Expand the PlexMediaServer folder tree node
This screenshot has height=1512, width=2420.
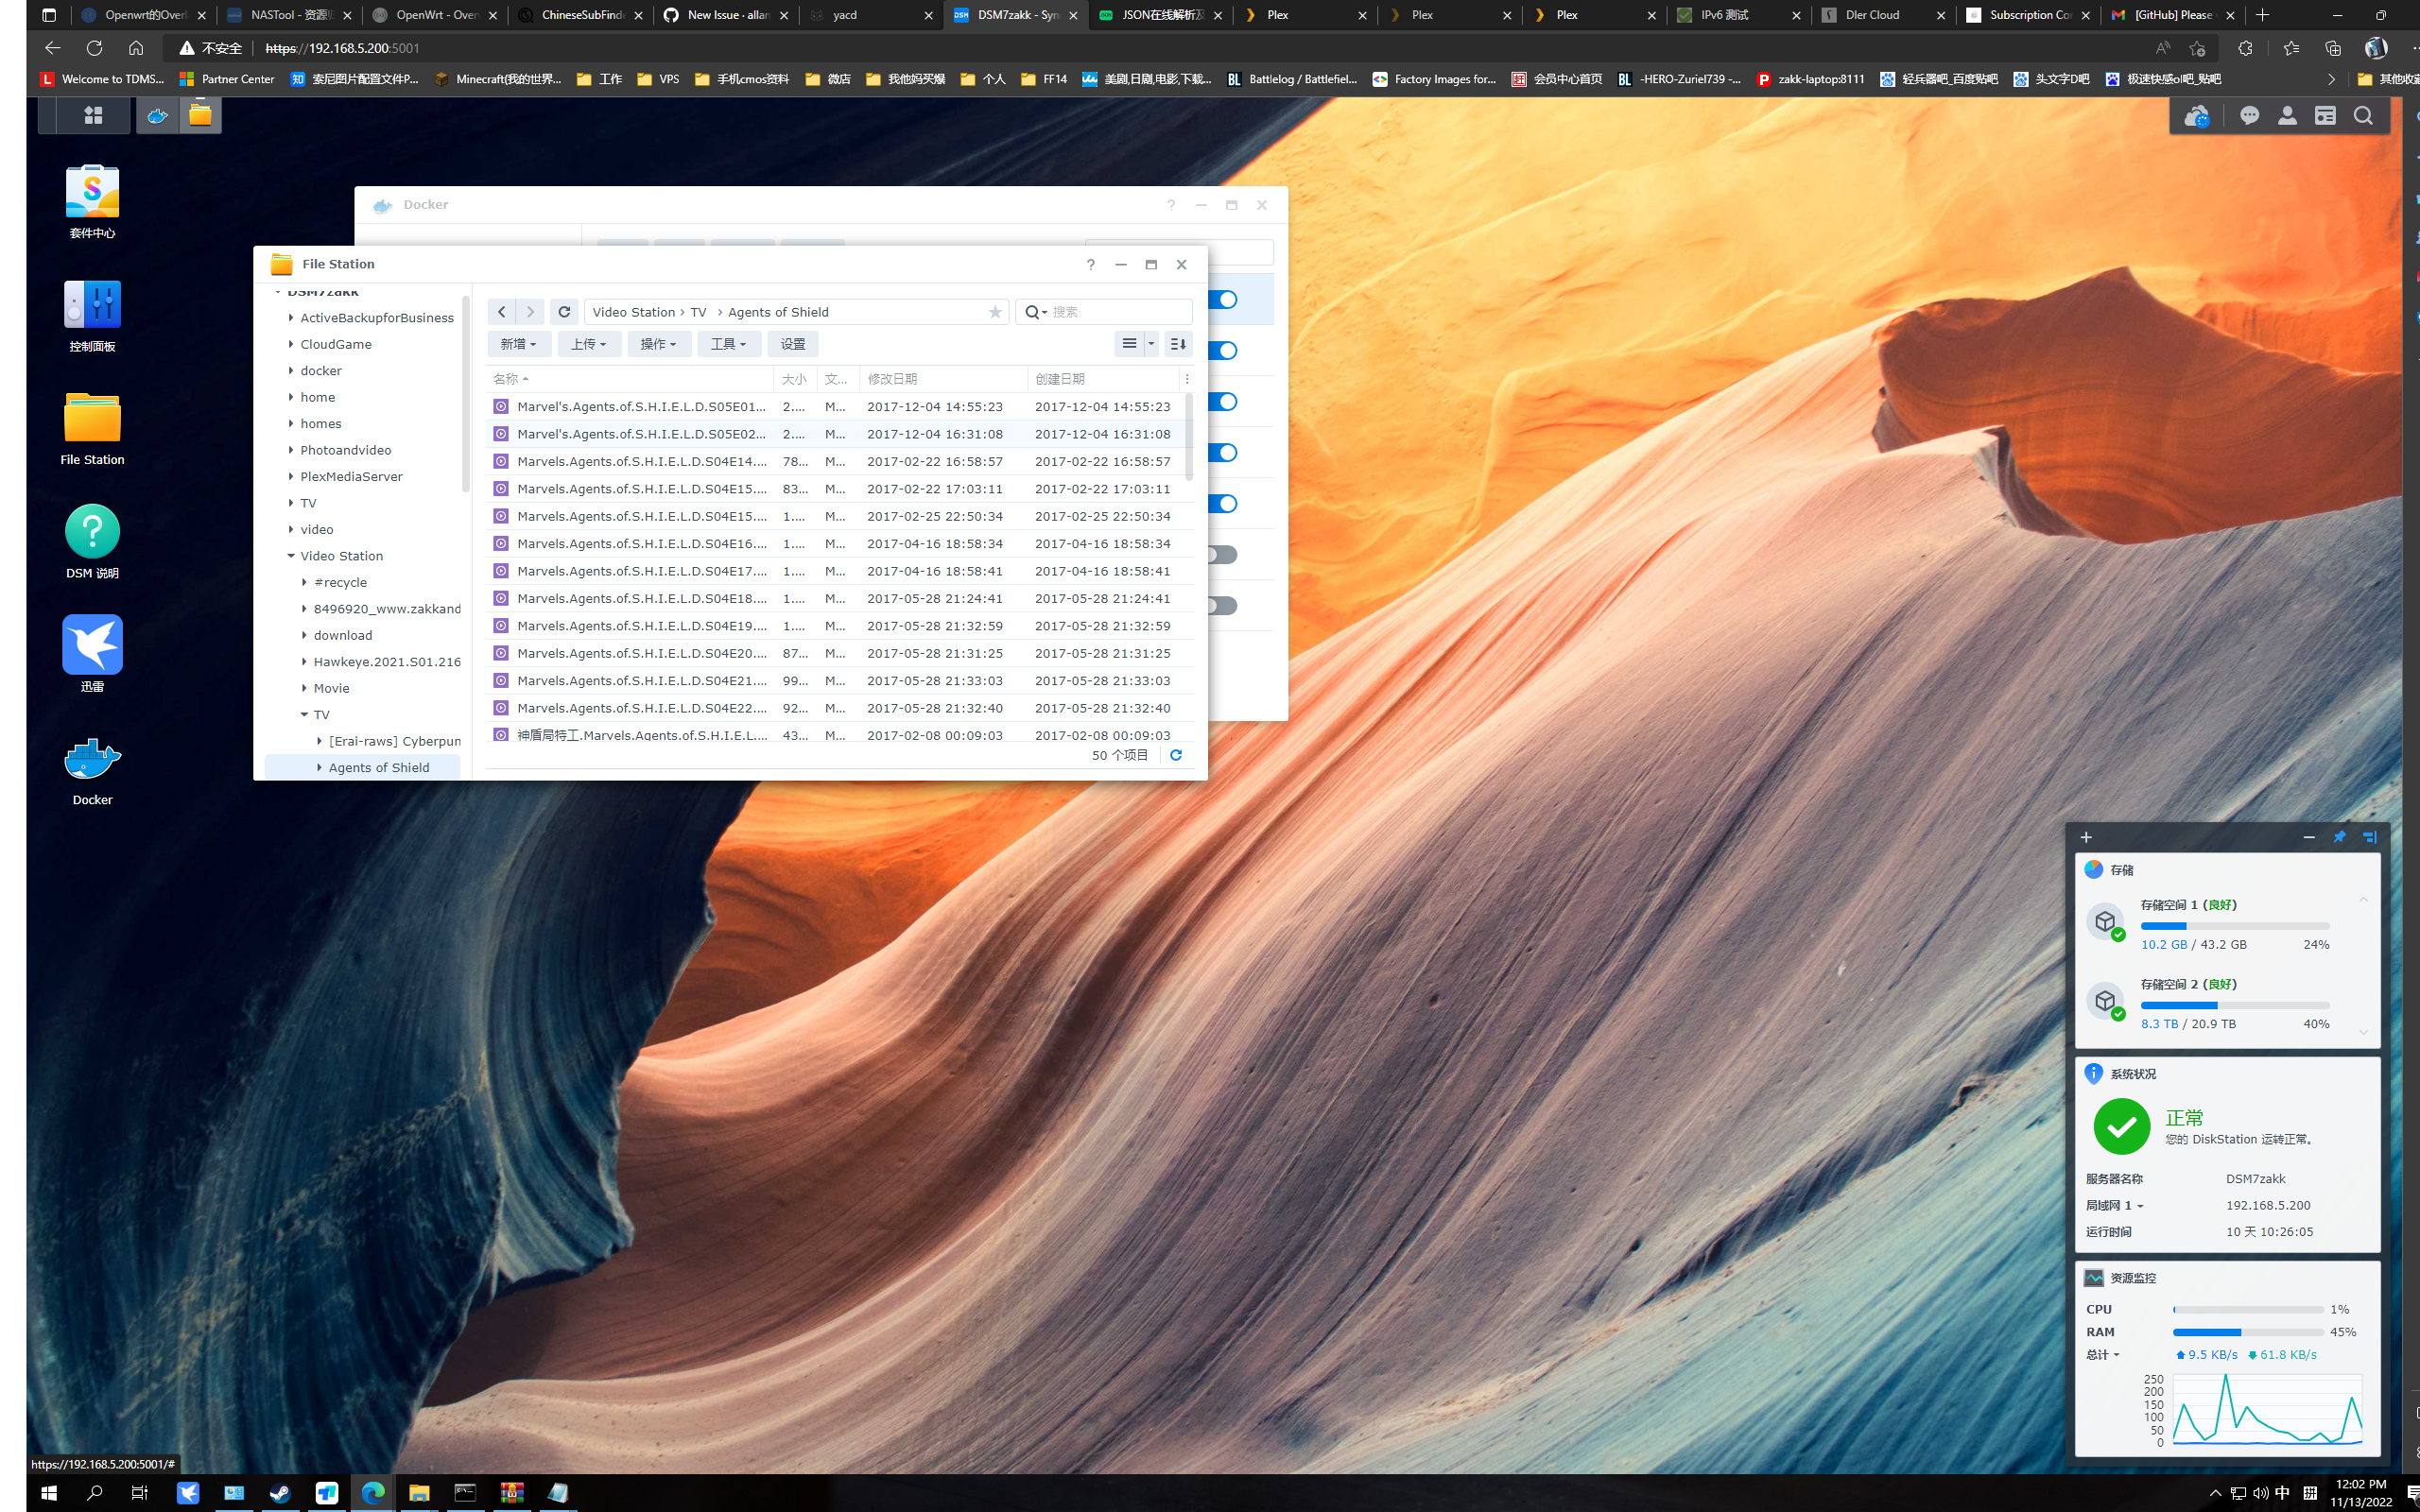pos(291,476)
